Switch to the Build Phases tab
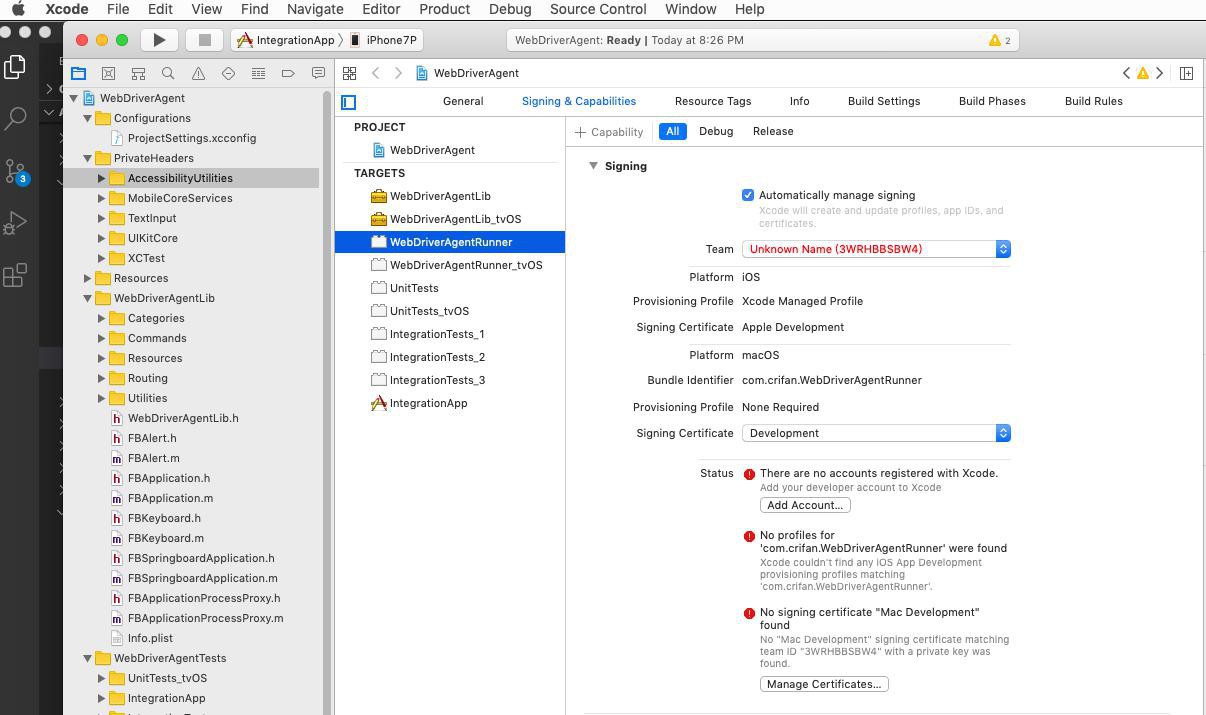Image resolution: width=1206 pixels, height=715 pixels. [x=992, y=101]
